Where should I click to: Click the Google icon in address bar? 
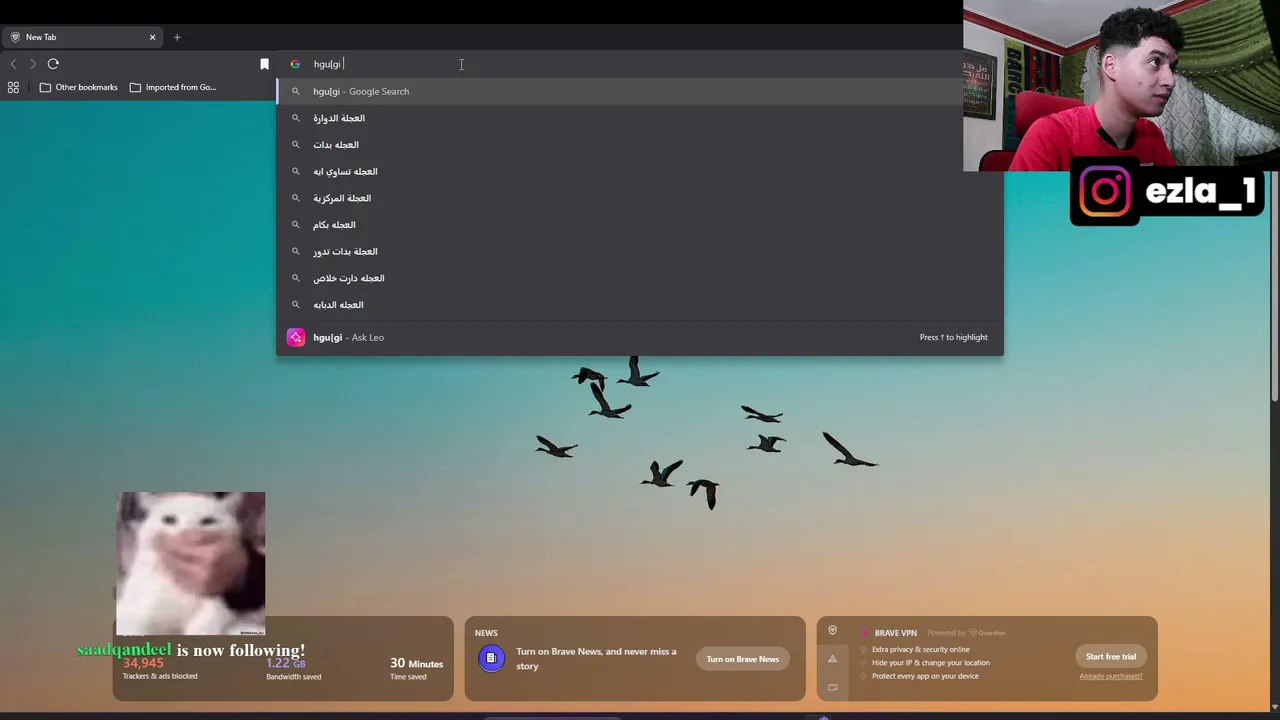point(295,64)
